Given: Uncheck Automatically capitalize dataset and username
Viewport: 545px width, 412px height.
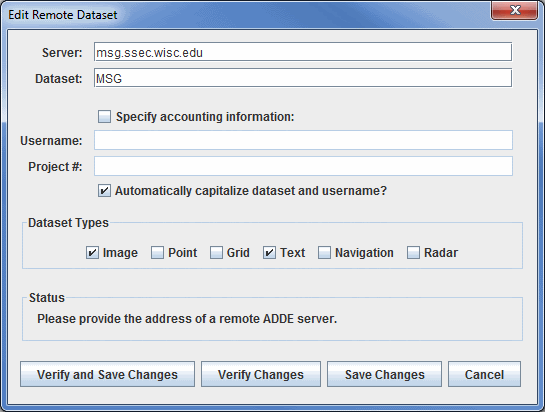Looking at the screenshot, I should [104, 191].
